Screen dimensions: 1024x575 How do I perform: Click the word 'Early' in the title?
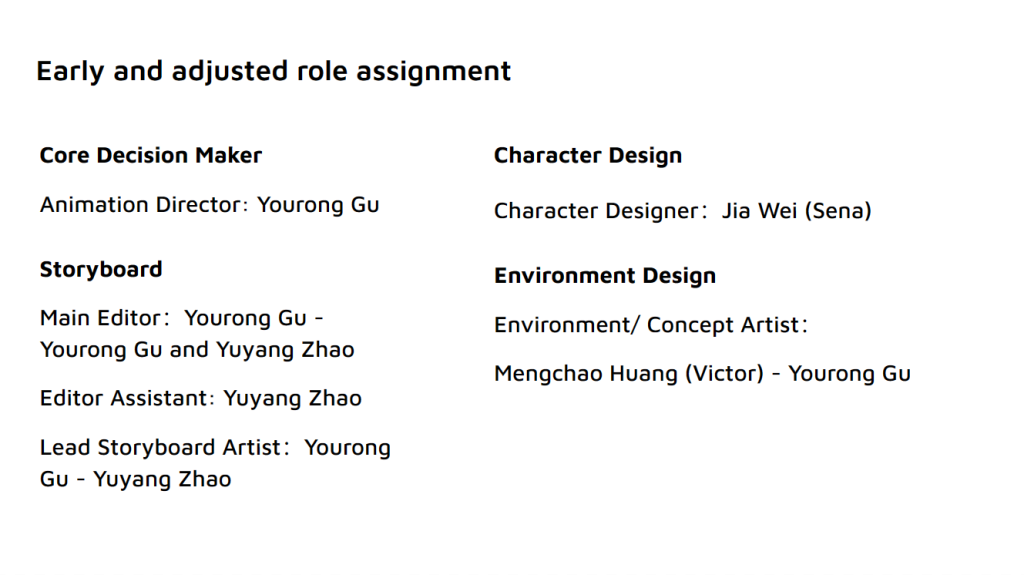pos(71,72)
